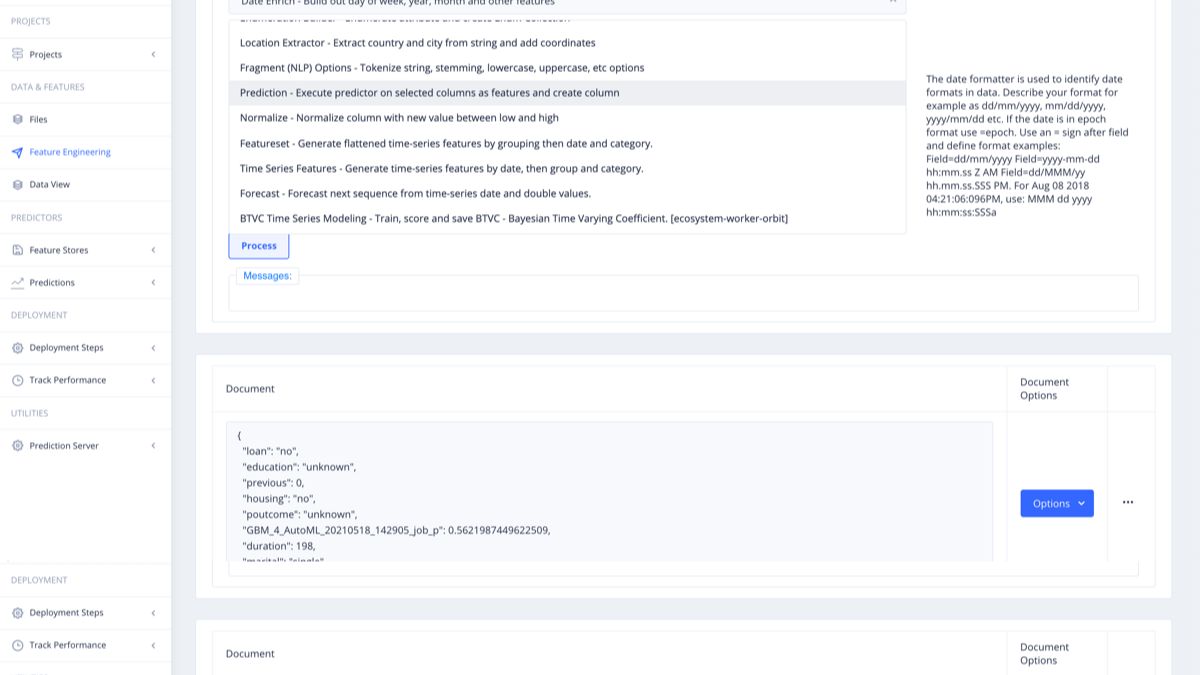Select BTVC Time Series Modeling option
This screenshot has height=675, width=1200.
point(513,219)
